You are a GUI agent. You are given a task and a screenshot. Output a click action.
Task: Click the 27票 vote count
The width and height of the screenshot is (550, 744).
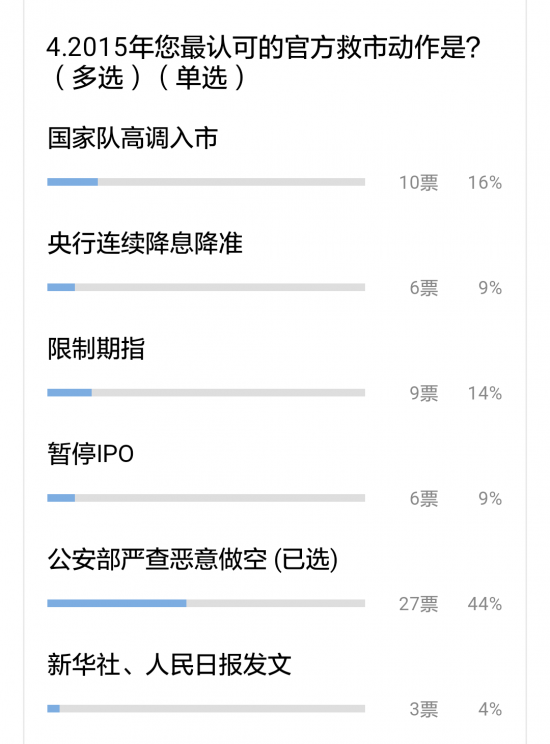click(419, 604)
